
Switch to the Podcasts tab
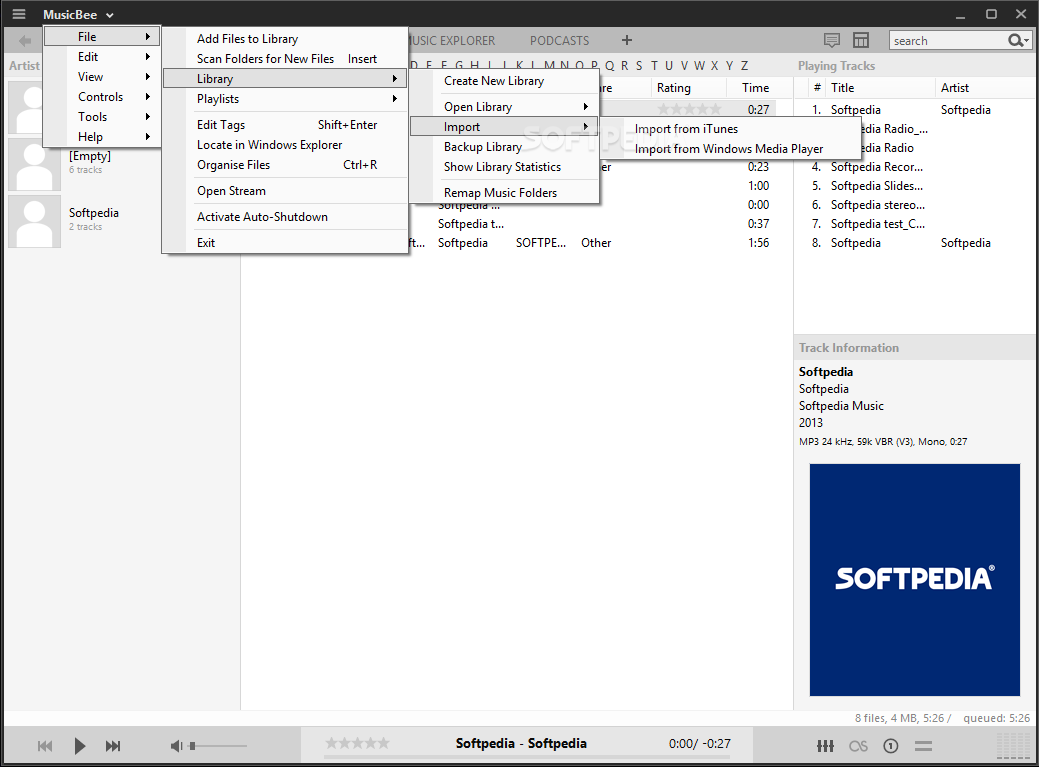[x=559, y=40]
